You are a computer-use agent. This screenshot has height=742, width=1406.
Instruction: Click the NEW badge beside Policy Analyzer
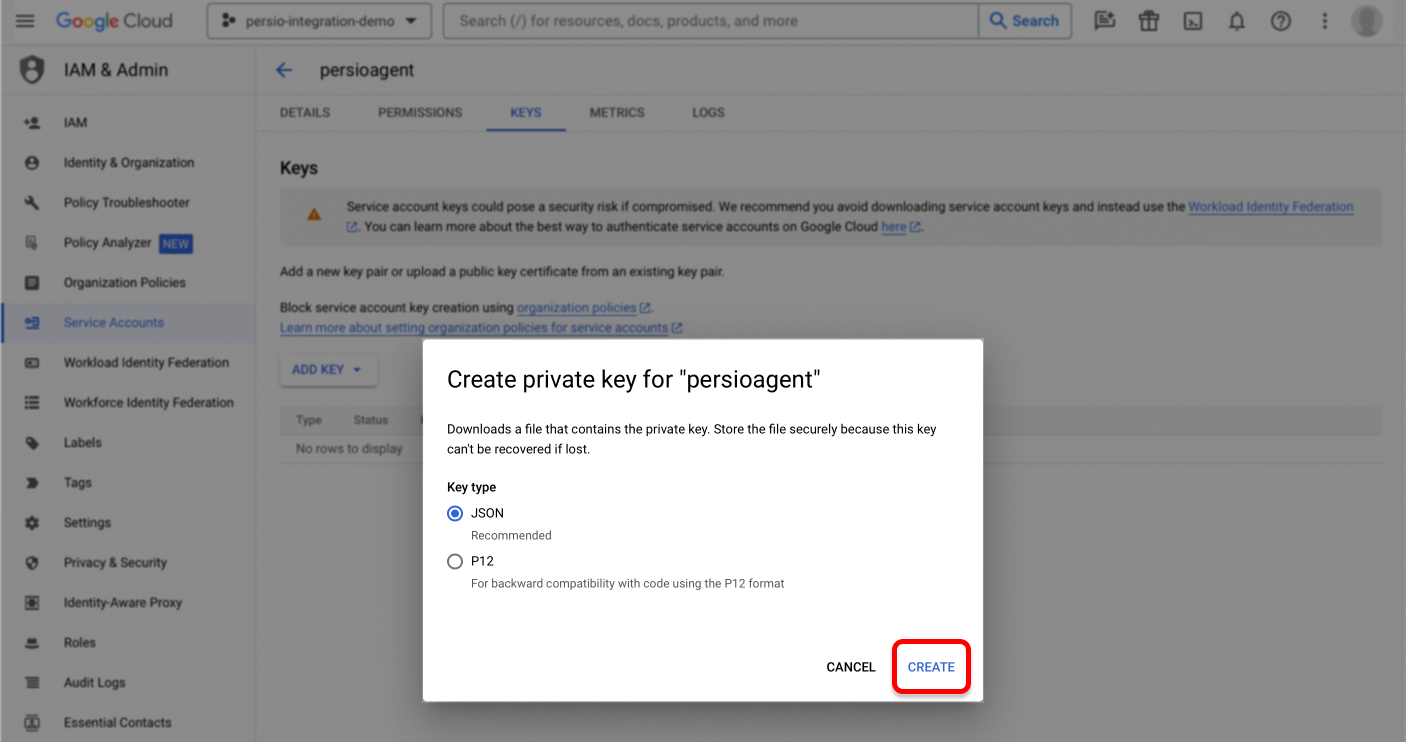(175, 243)
